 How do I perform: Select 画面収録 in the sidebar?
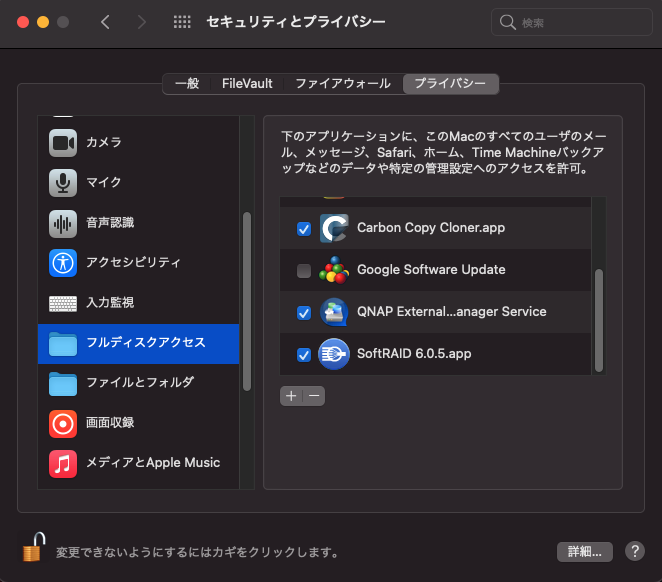[x=138, y=424]
